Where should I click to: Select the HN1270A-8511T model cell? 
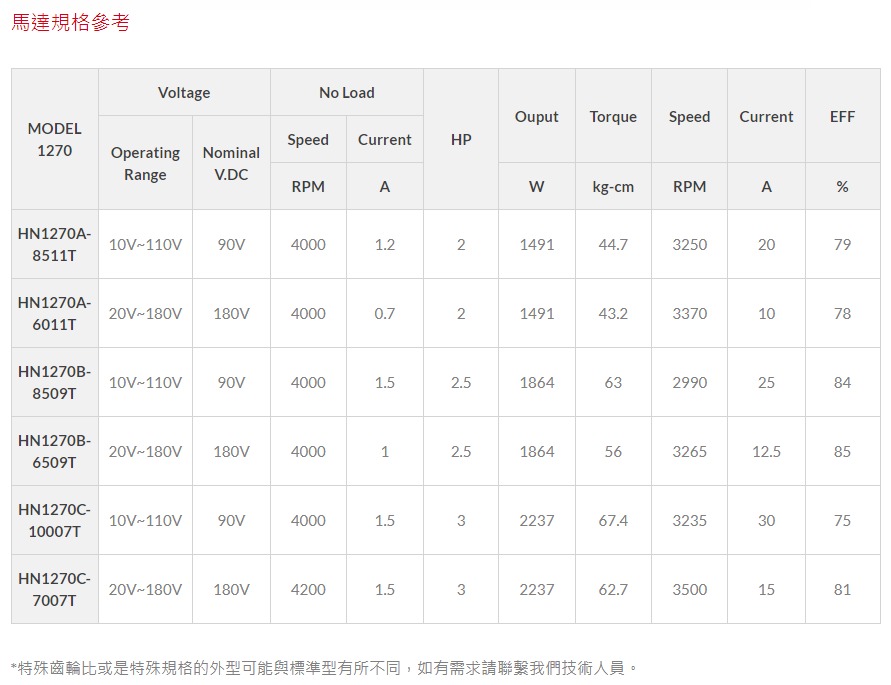pyautogui.click(x=55, y=244)
